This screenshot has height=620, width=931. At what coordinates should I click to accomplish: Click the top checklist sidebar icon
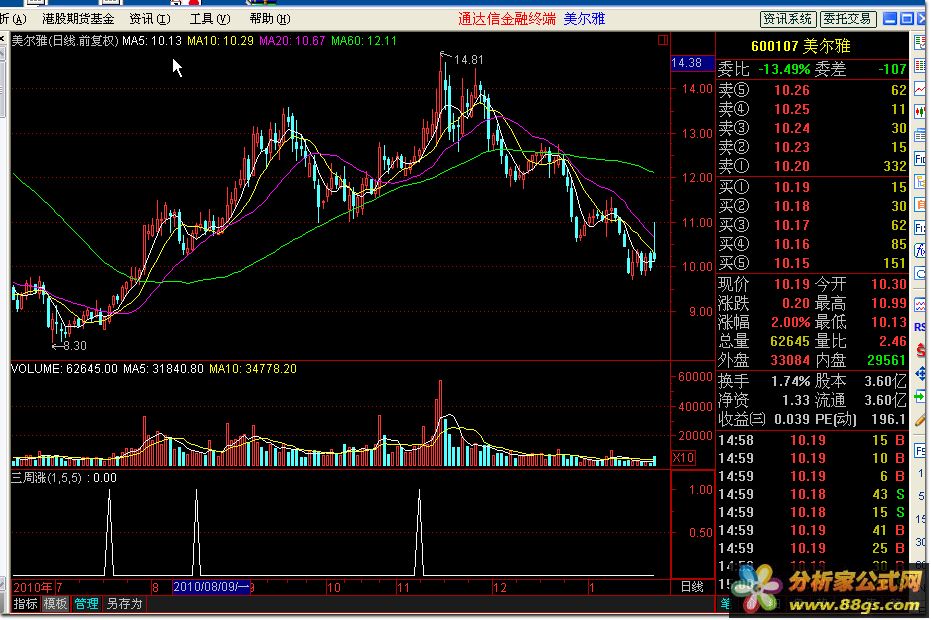tap(920, 42)
